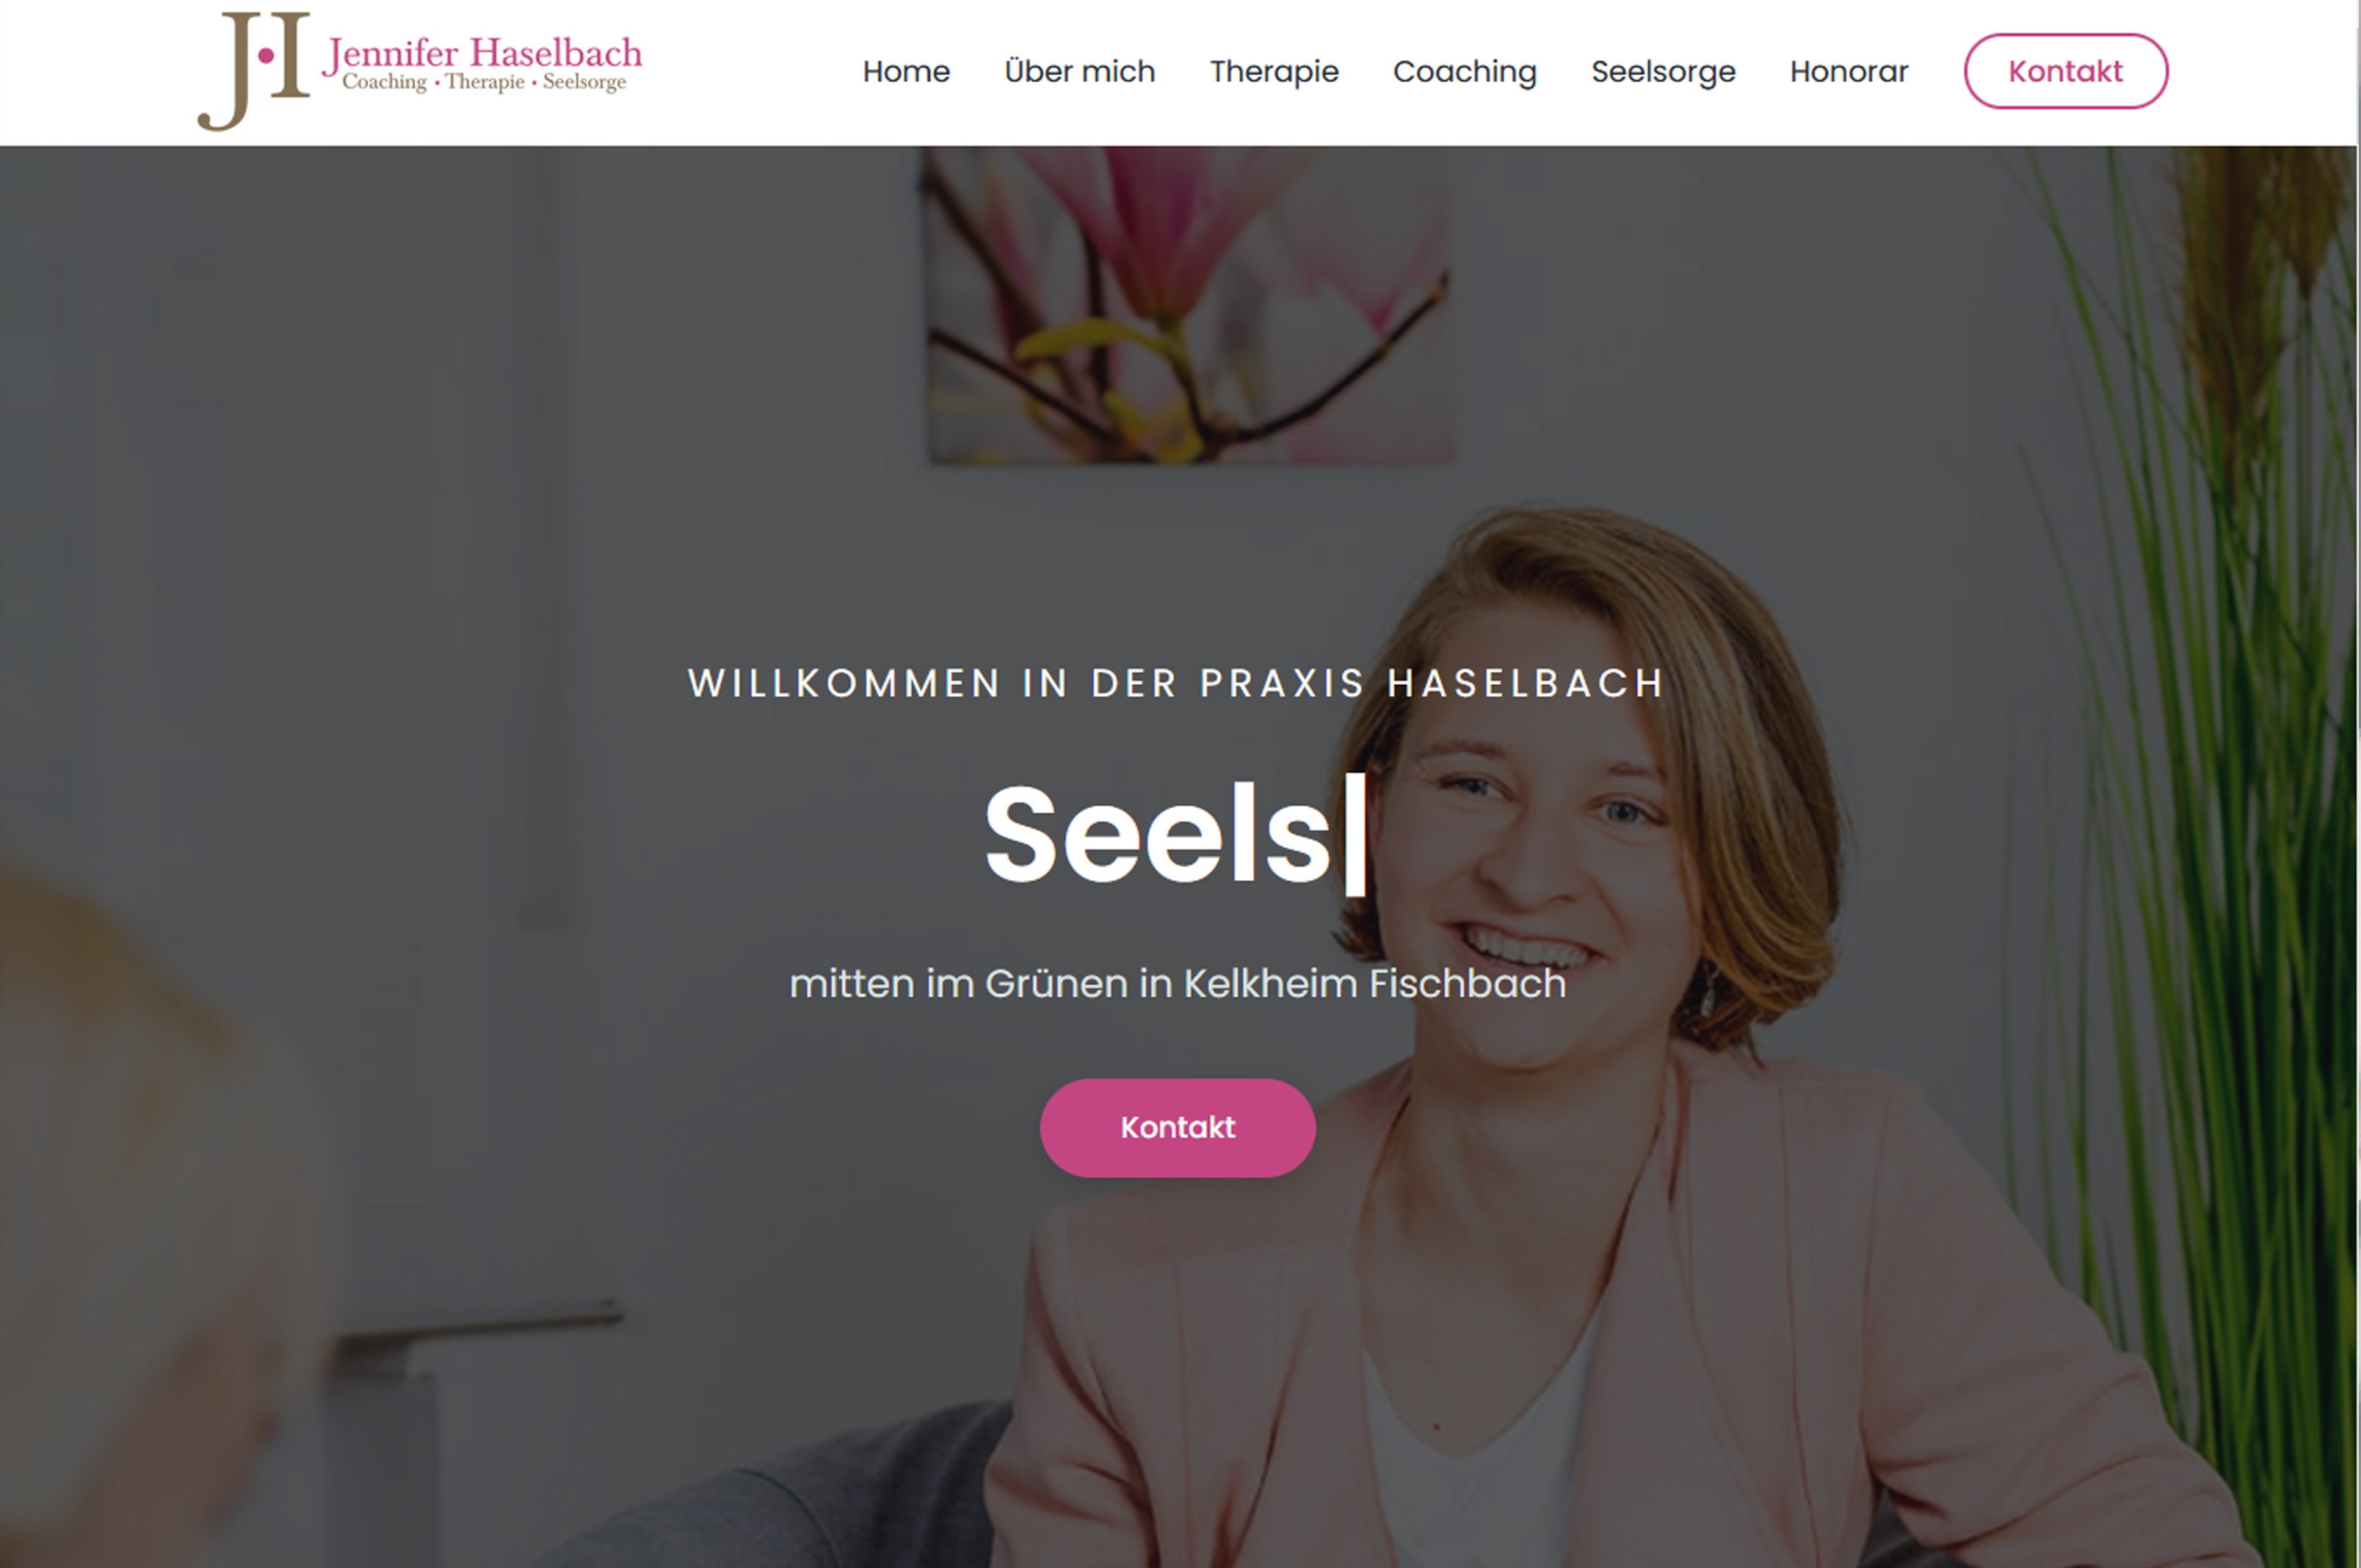This screenshot has width=2361, height=1568.
Task: Click the animated Seels typed headline
Action: 1157,833
